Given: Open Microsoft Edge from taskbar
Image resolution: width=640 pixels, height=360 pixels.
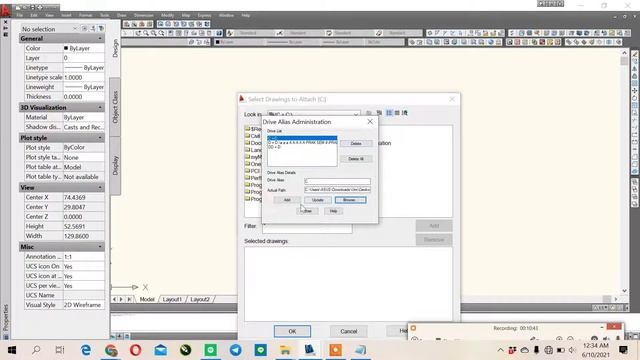Looking at the screenshot, I should [86, 350].
